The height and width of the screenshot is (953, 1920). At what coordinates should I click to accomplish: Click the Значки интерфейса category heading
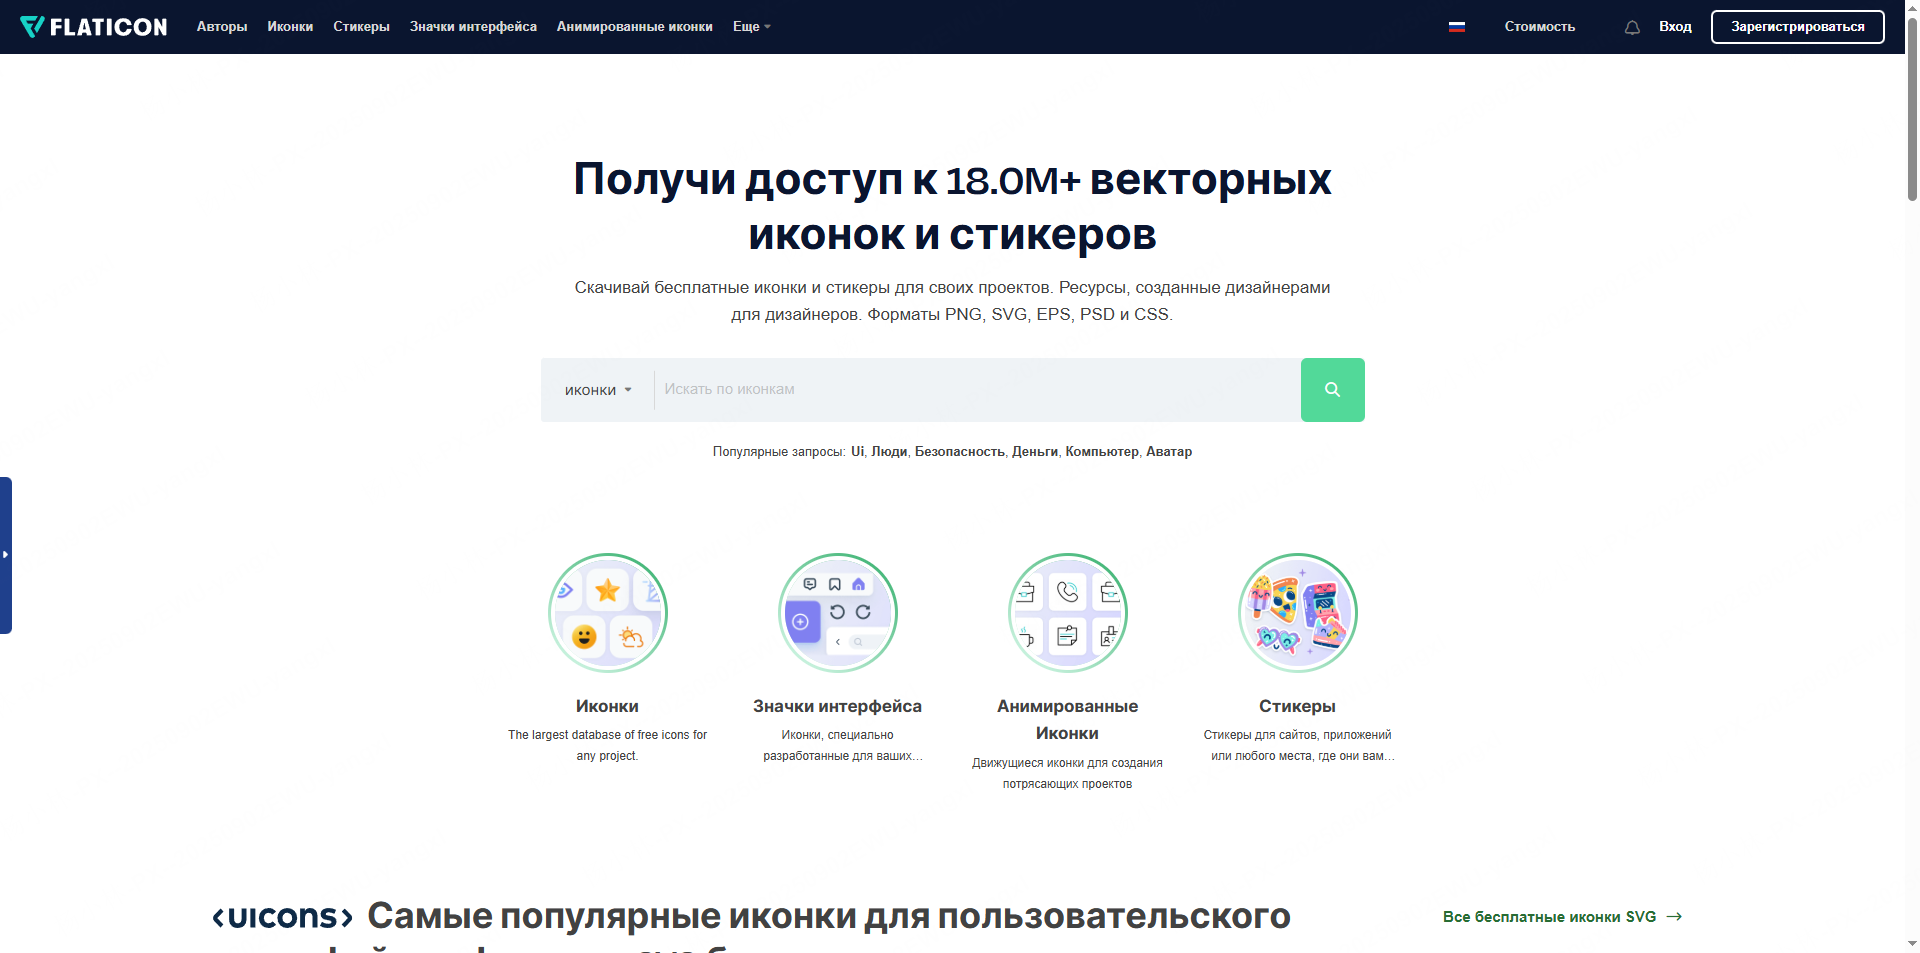pos(837,706)
